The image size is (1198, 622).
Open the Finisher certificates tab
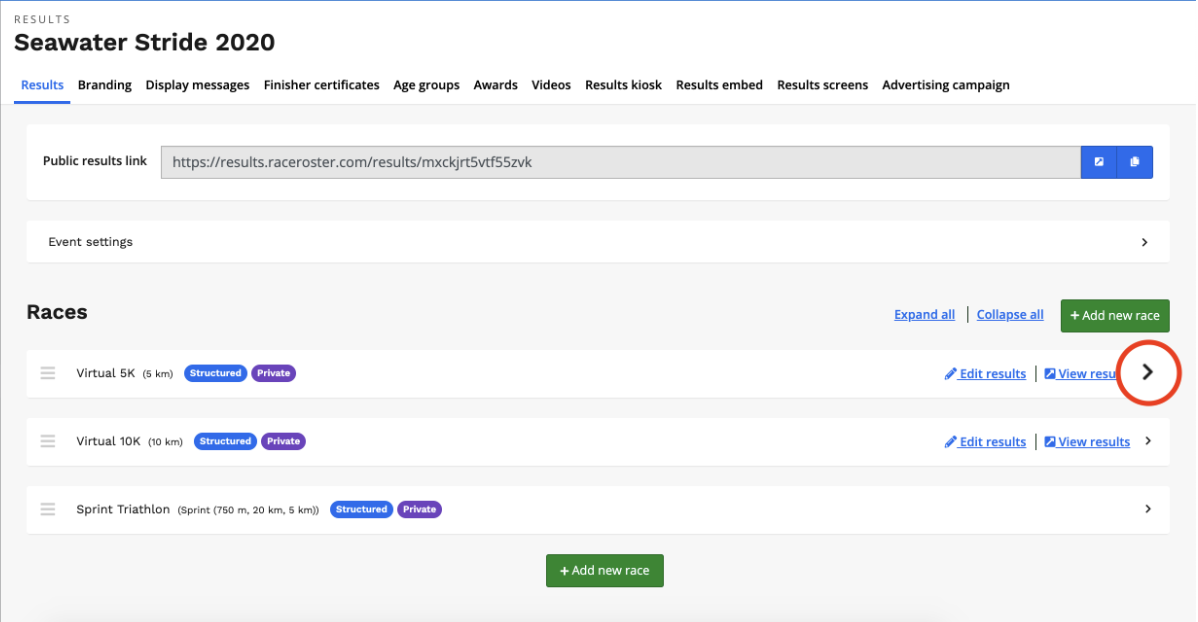coord(321,85)
